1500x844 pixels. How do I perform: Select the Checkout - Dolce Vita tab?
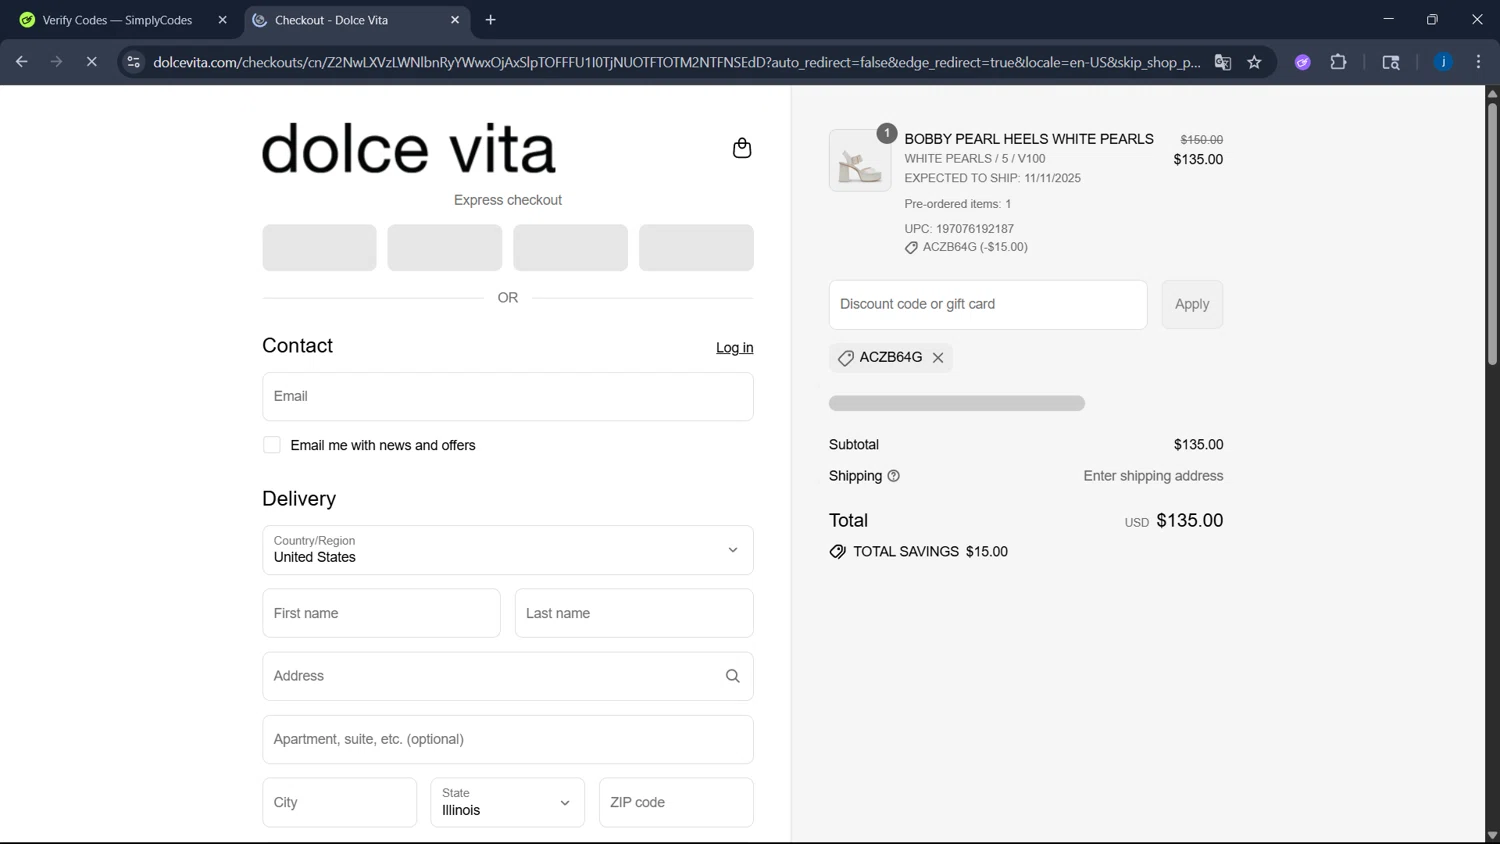click(344, 20)
